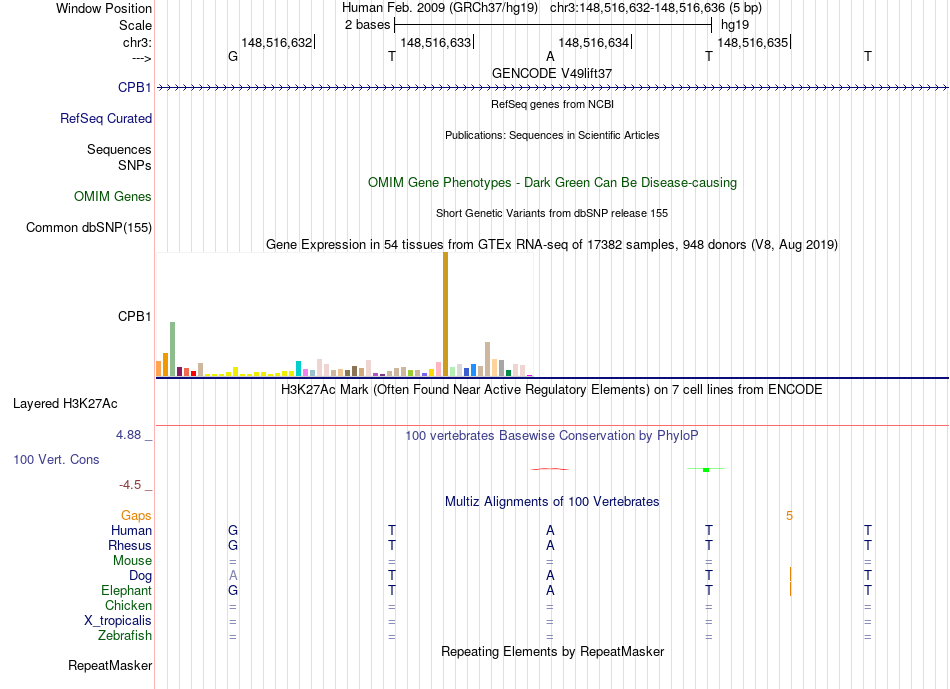The width and height of the screenshot is (950, 689).
Task: Click 'Short Genetic Variants from dbSNP release 155'
Action: click(552, 213)
